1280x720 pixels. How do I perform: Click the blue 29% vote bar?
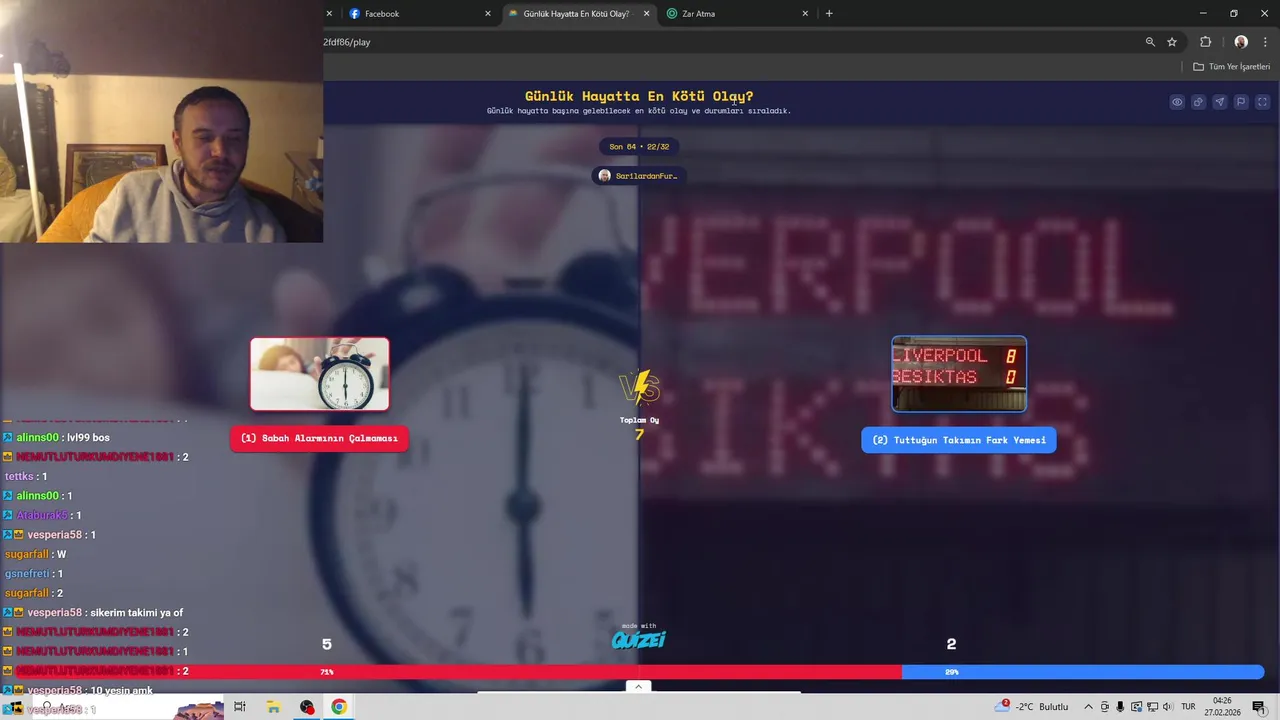click(x=1083, y=672)
